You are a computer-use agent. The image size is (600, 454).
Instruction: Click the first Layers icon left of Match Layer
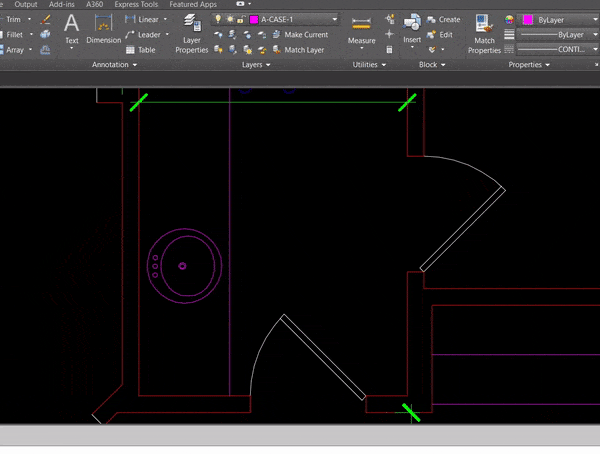point(218,50)
